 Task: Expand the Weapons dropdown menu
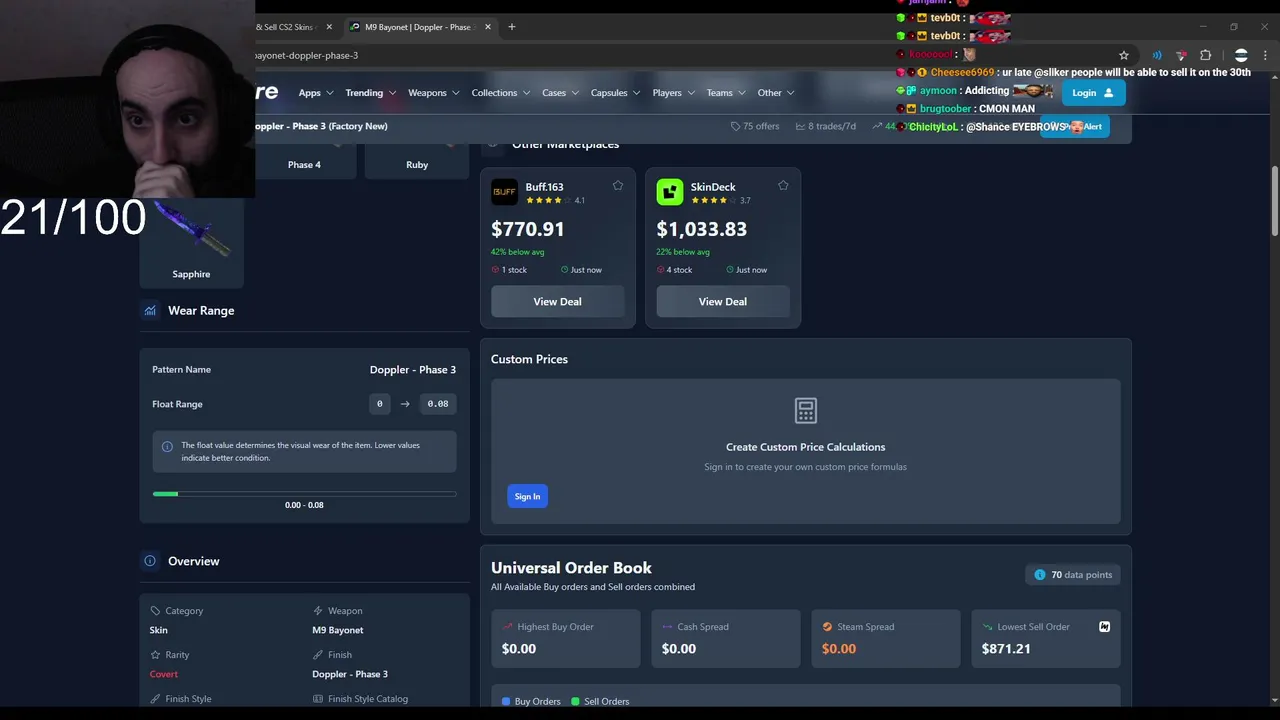(433, 93)
